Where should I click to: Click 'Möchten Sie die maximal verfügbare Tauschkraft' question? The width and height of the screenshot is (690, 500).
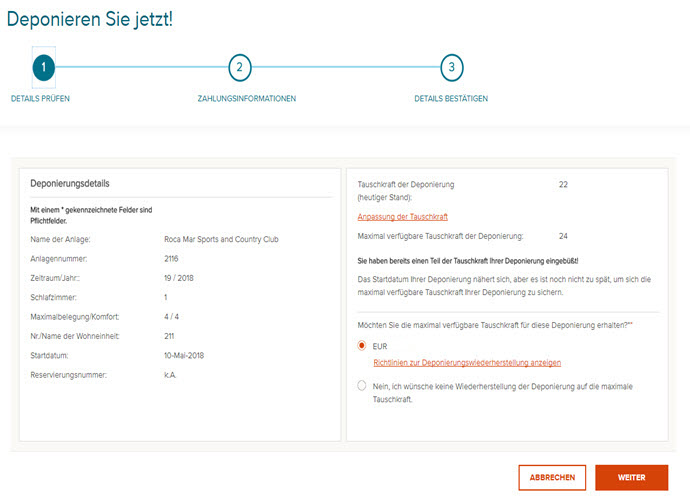(x=495, y=325)
